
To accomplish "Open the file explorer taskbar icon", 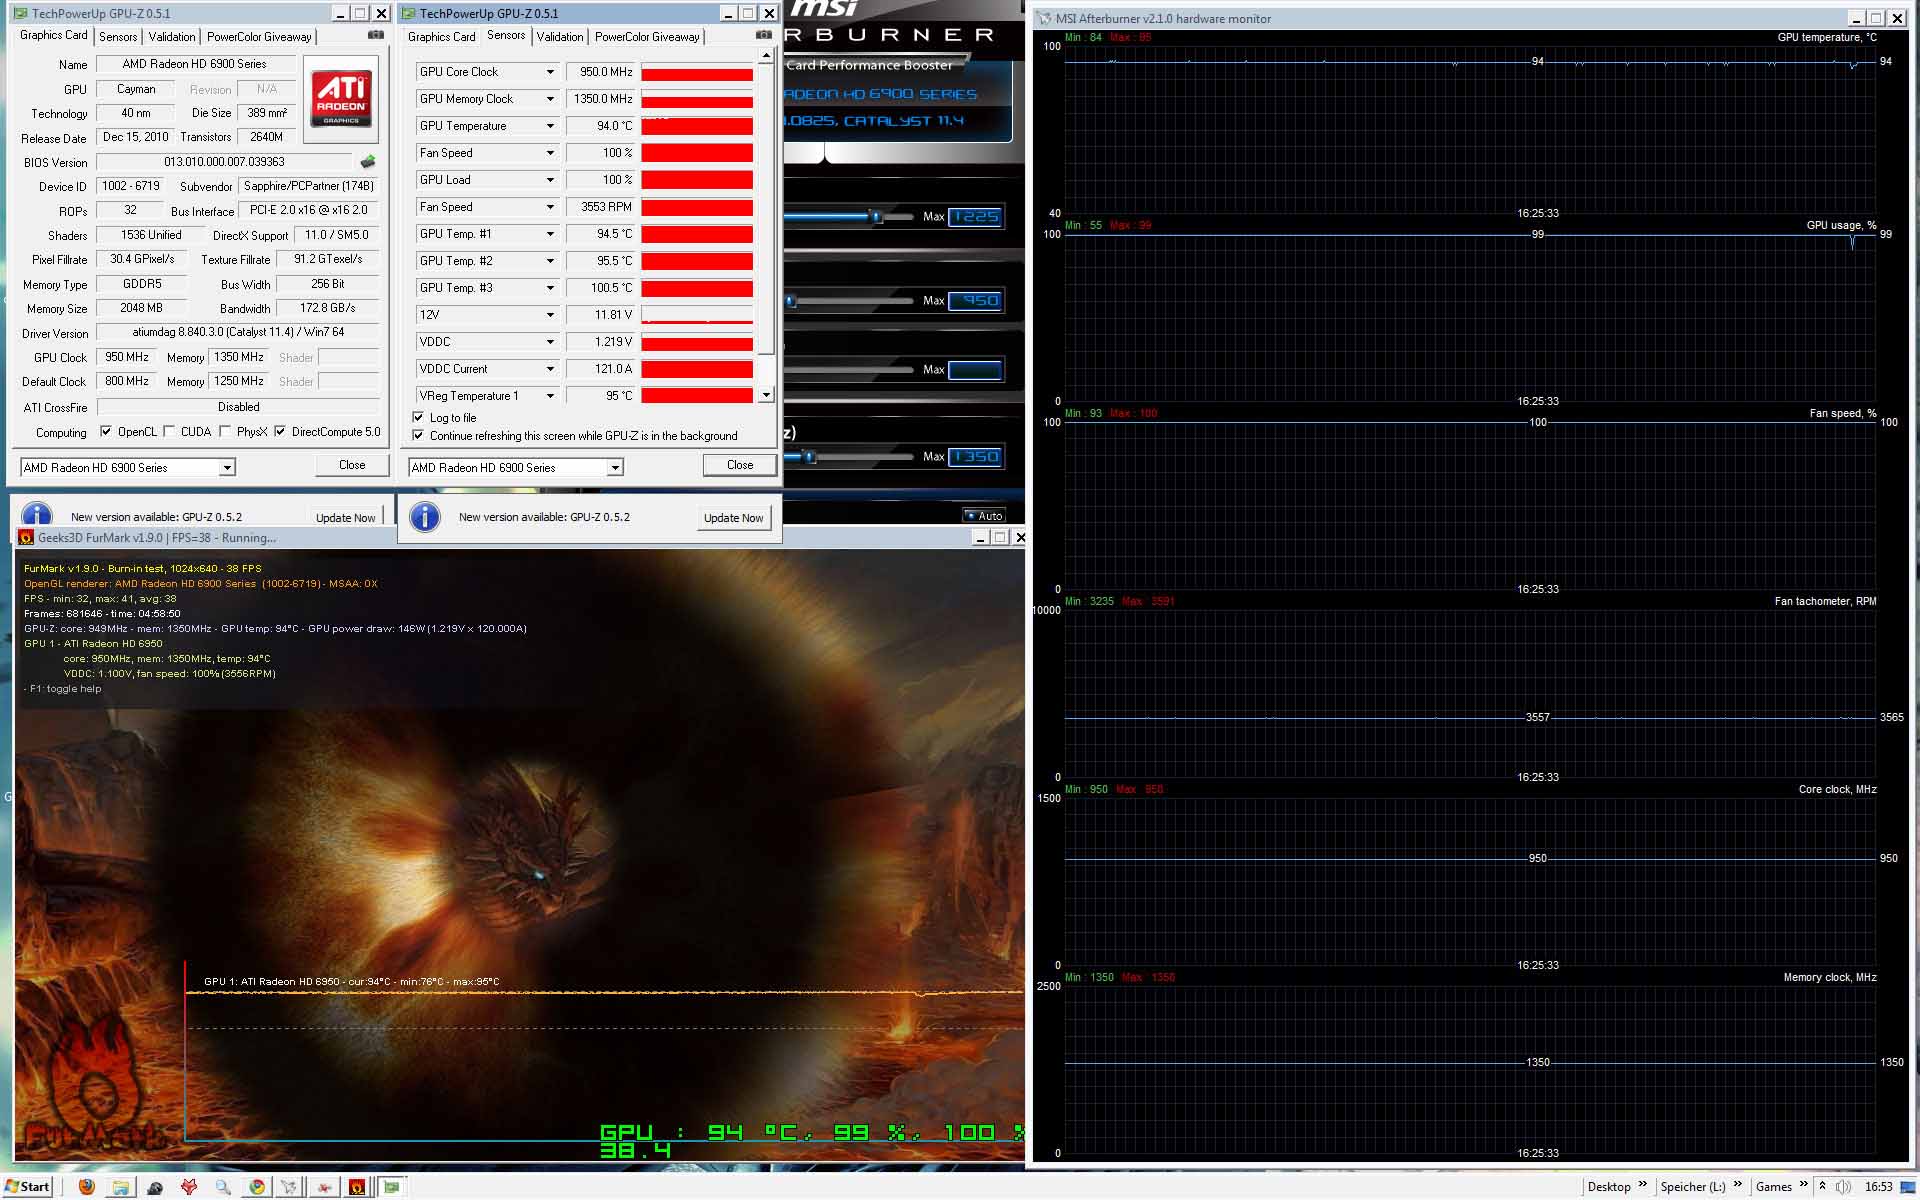I will tap(121, 1187).
